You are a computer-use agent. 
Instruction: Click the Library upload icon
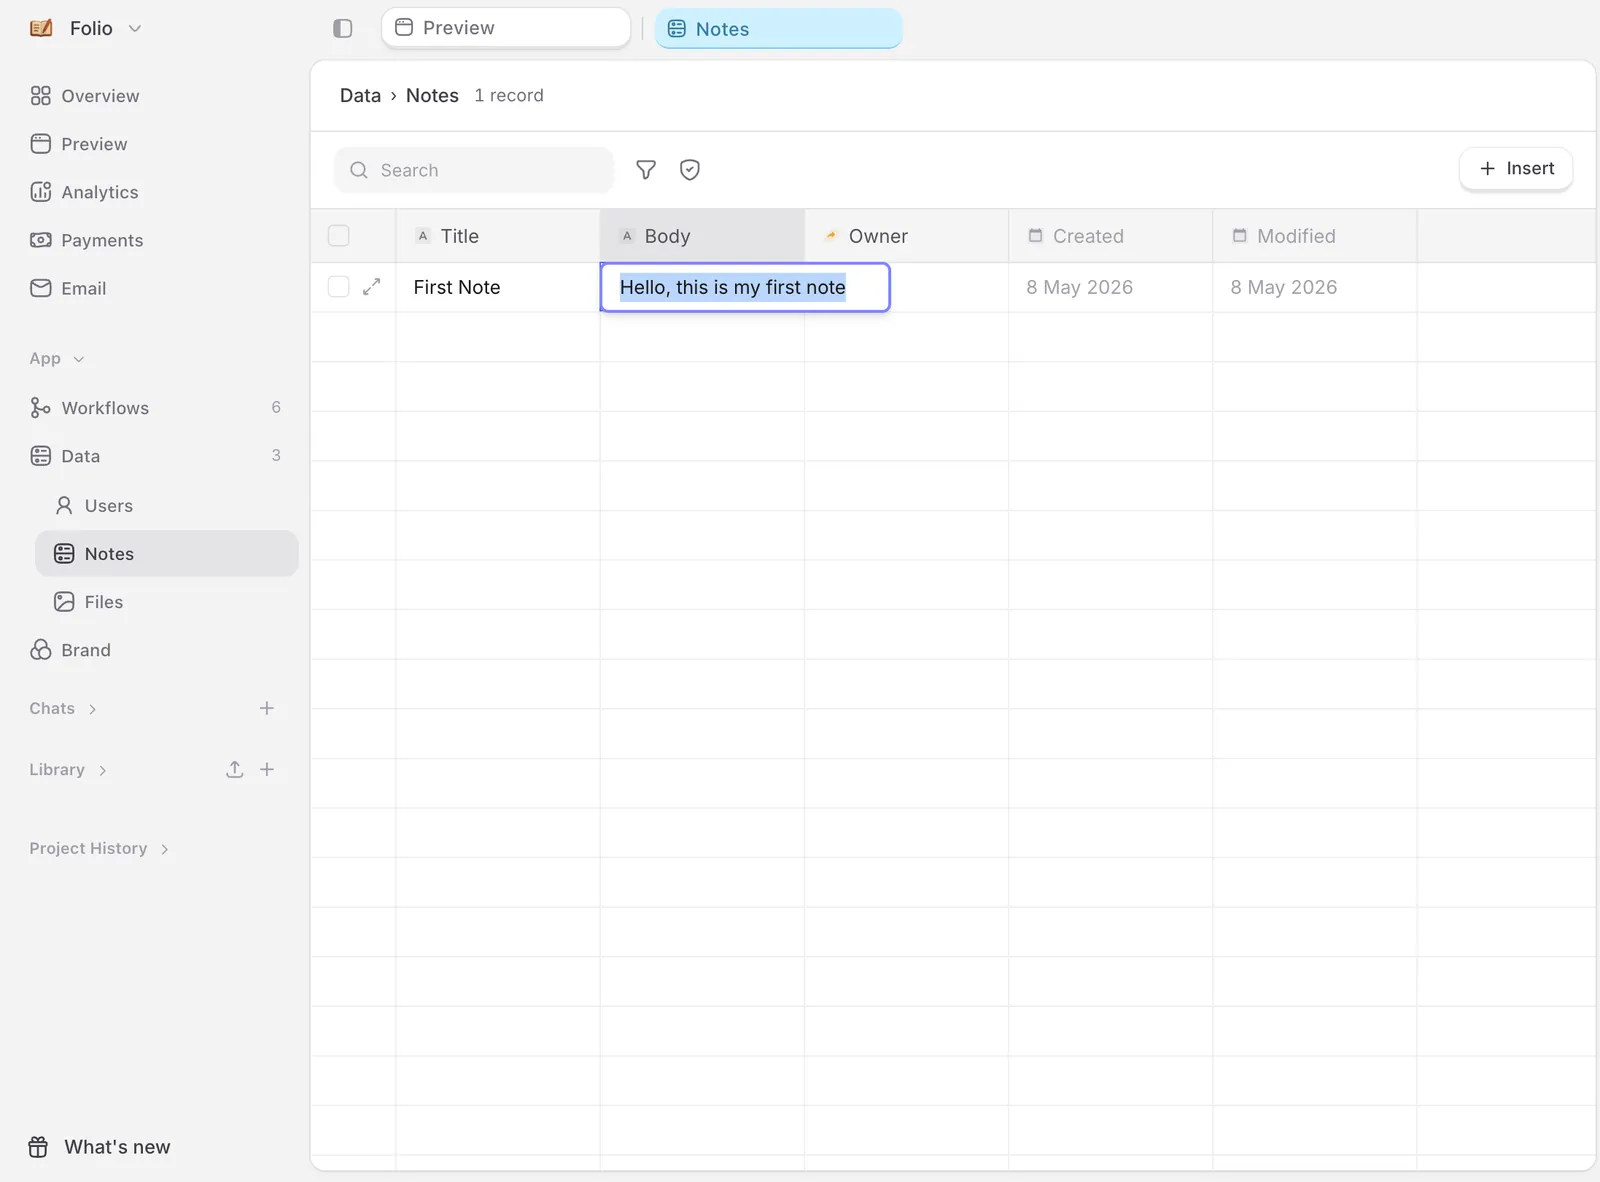235,769
